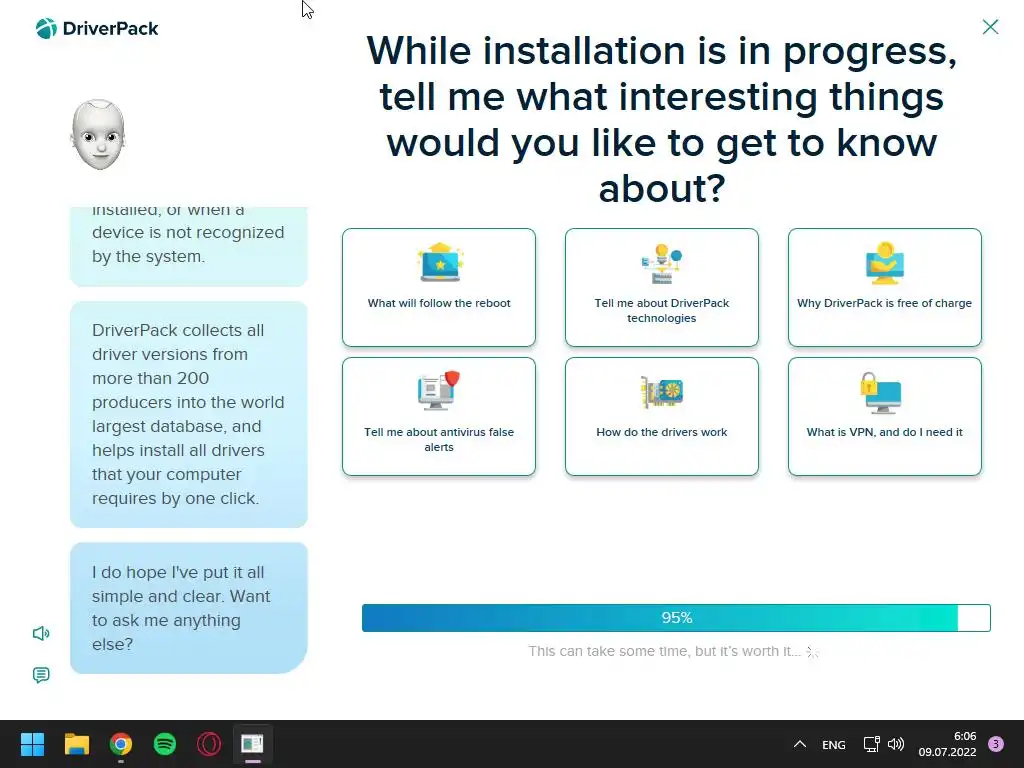Click the loading spinner beside status text
This screenshot has height=768, width=1024.
point(812,652)
